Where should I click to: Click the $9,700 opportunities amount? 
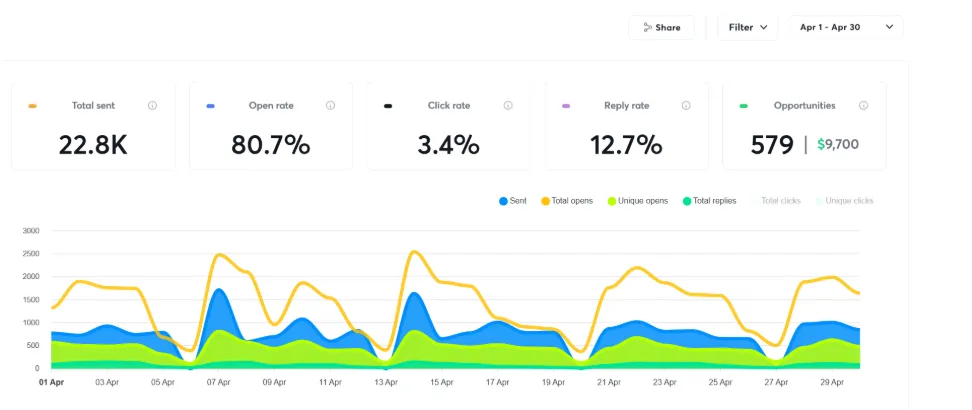click(x=838, y=145)
